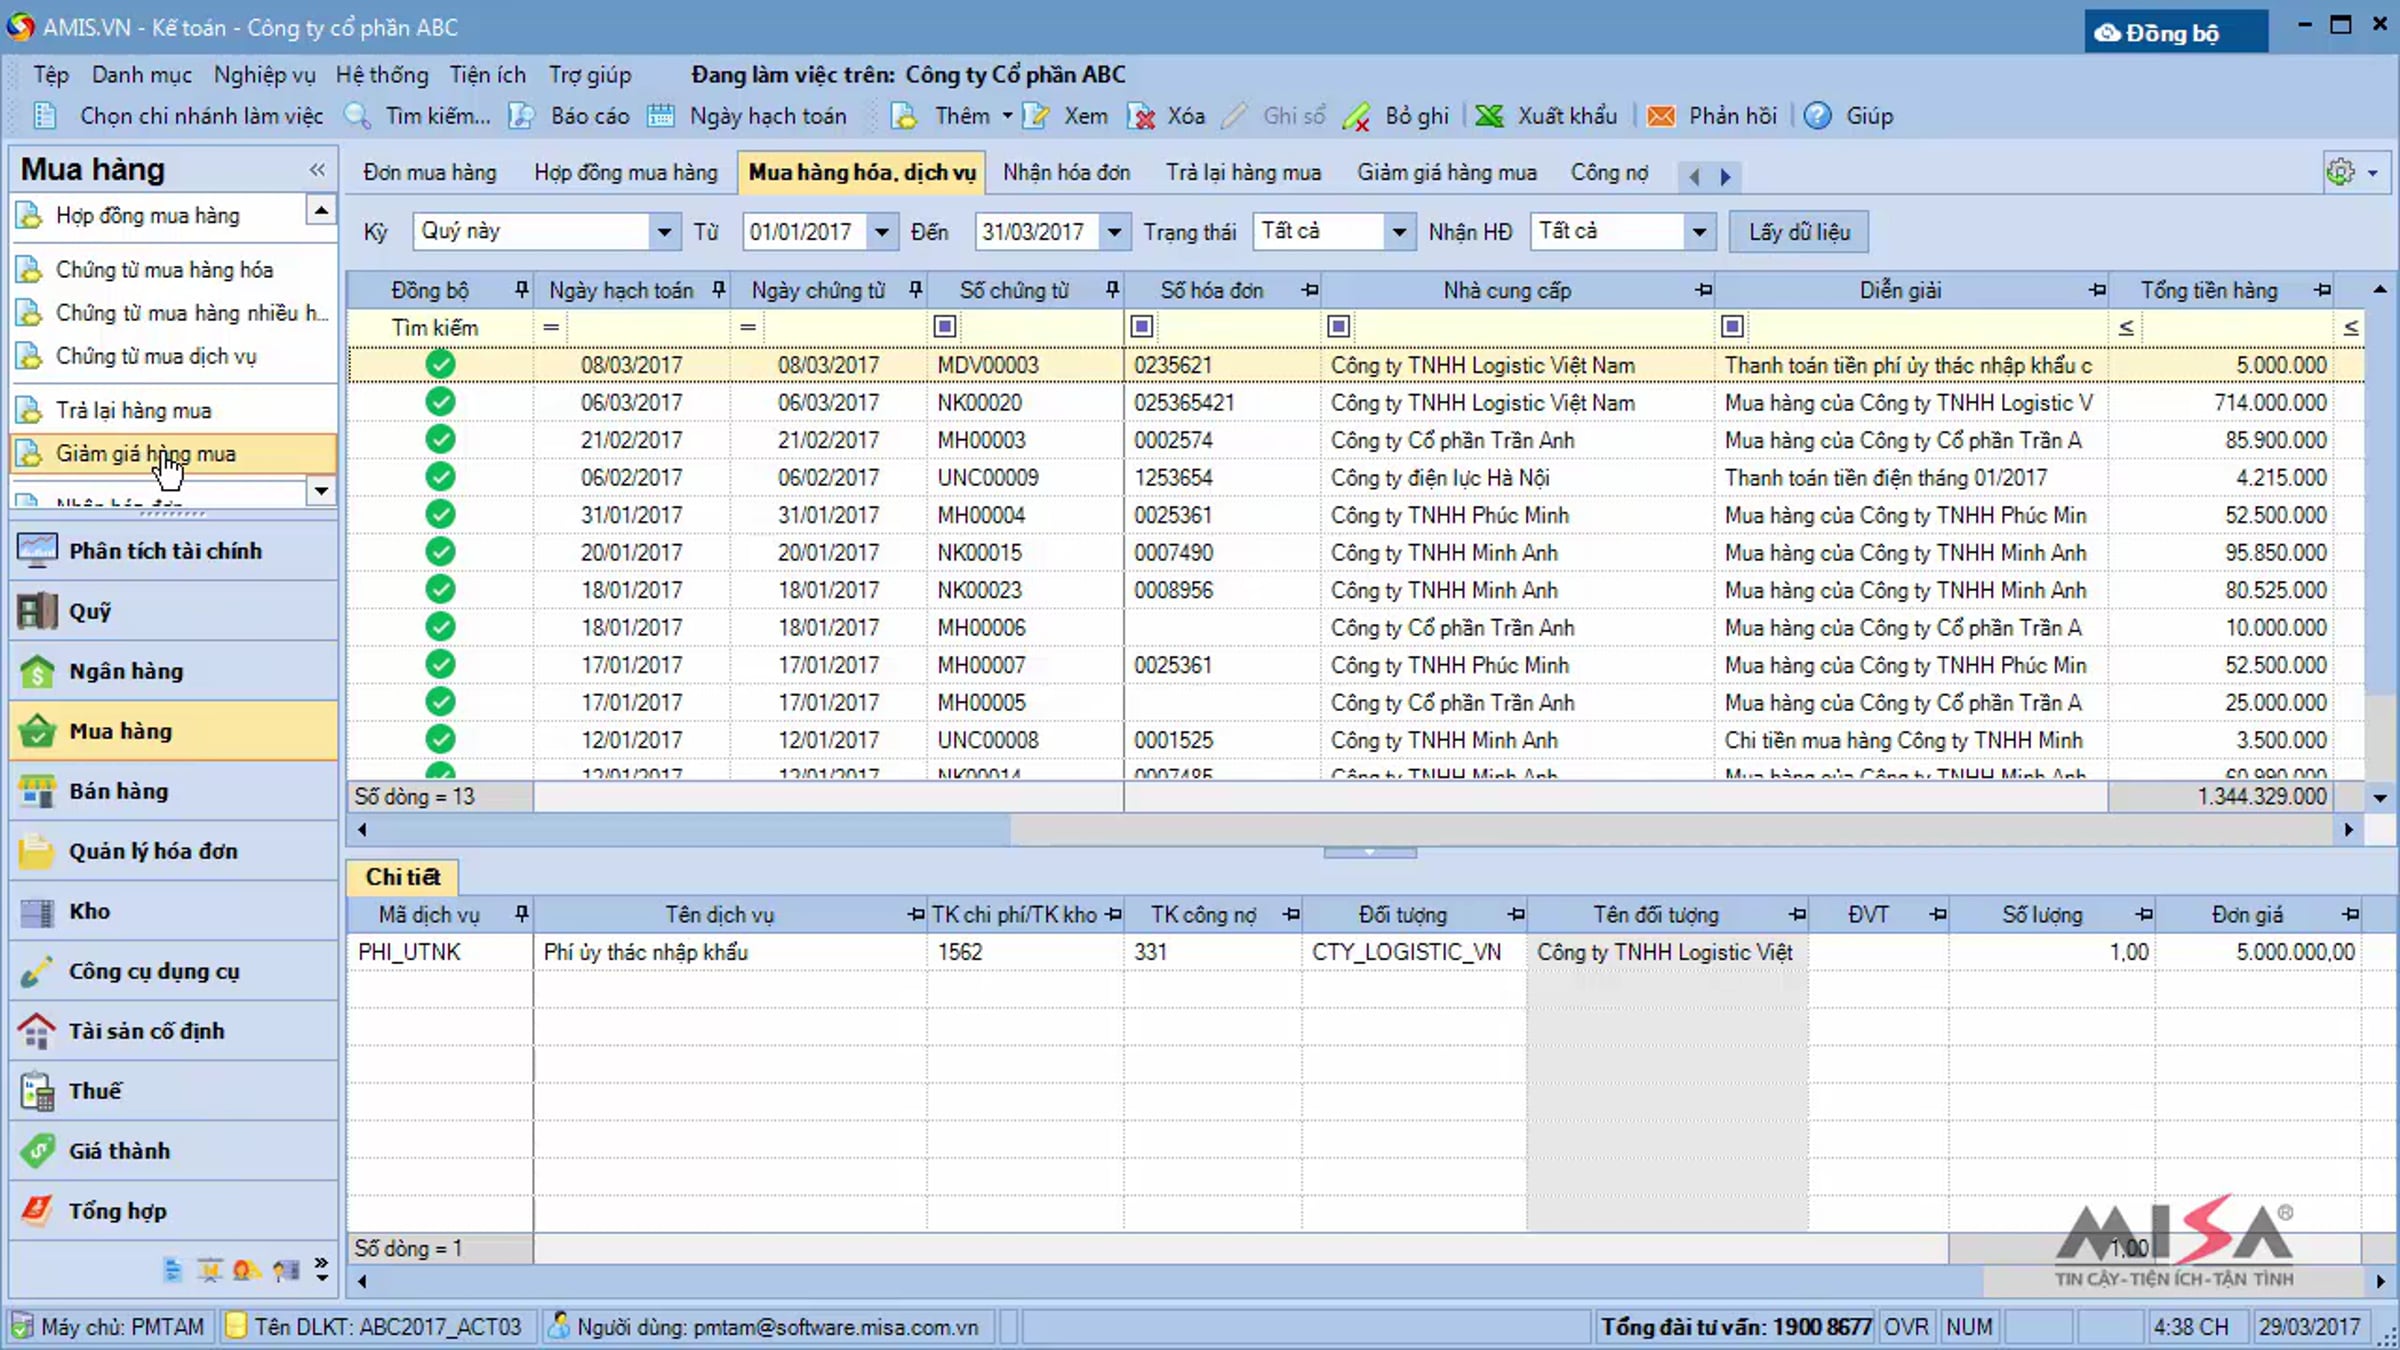The height and width of the screenshot is (1350, 2400).
Task: Click the Chọn chi nhánh làm việc icon
Action: [x=45, y=116]
